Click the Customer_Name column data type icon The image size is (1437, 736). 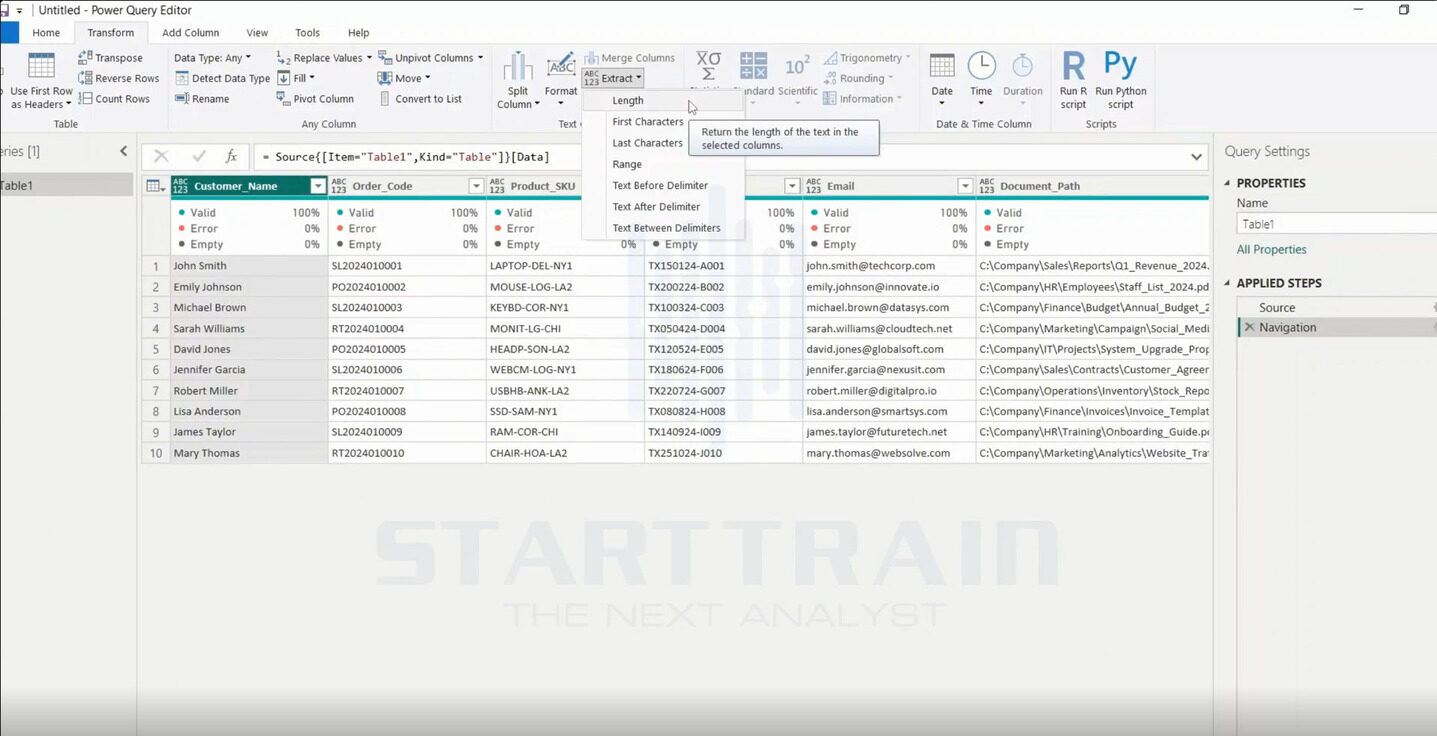181,186
